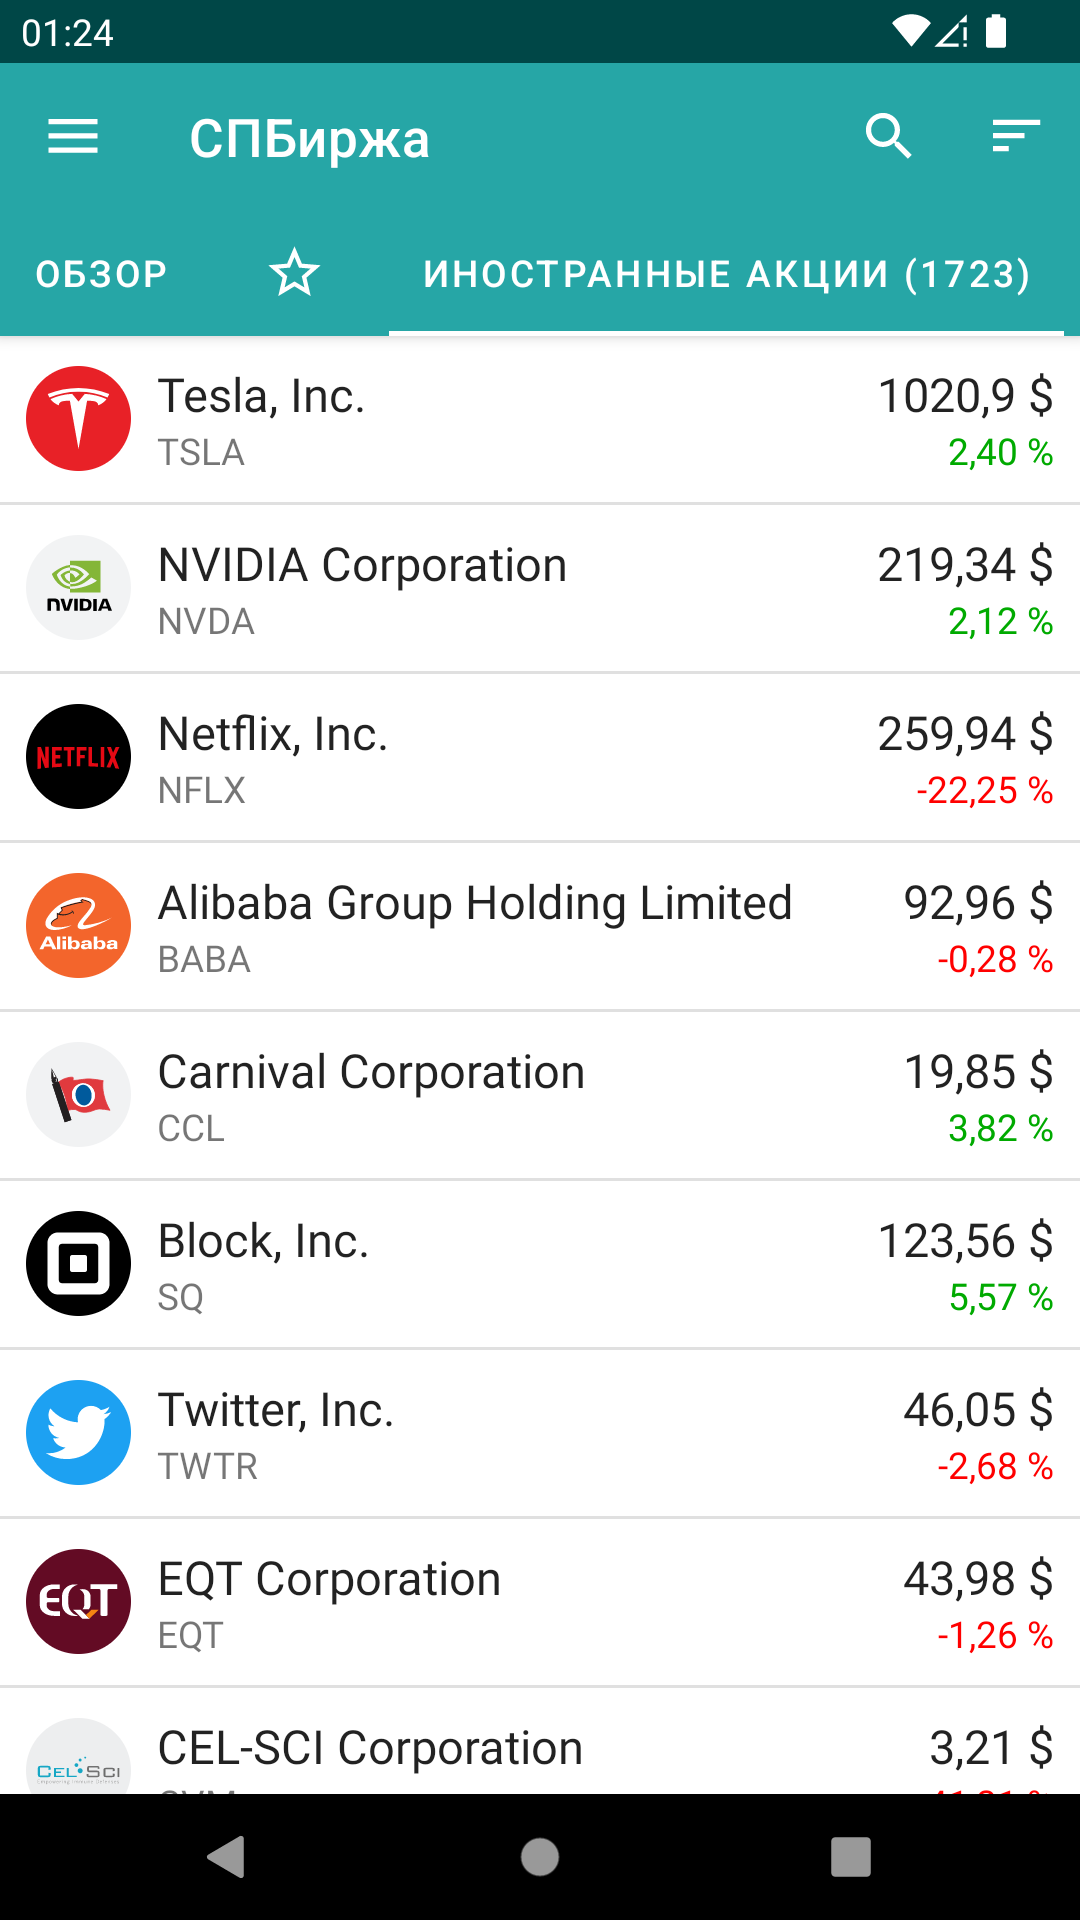The image size is (1080, 1920).
Task: Tap the Tesla logo icon
Action: [x=78, y=419]
